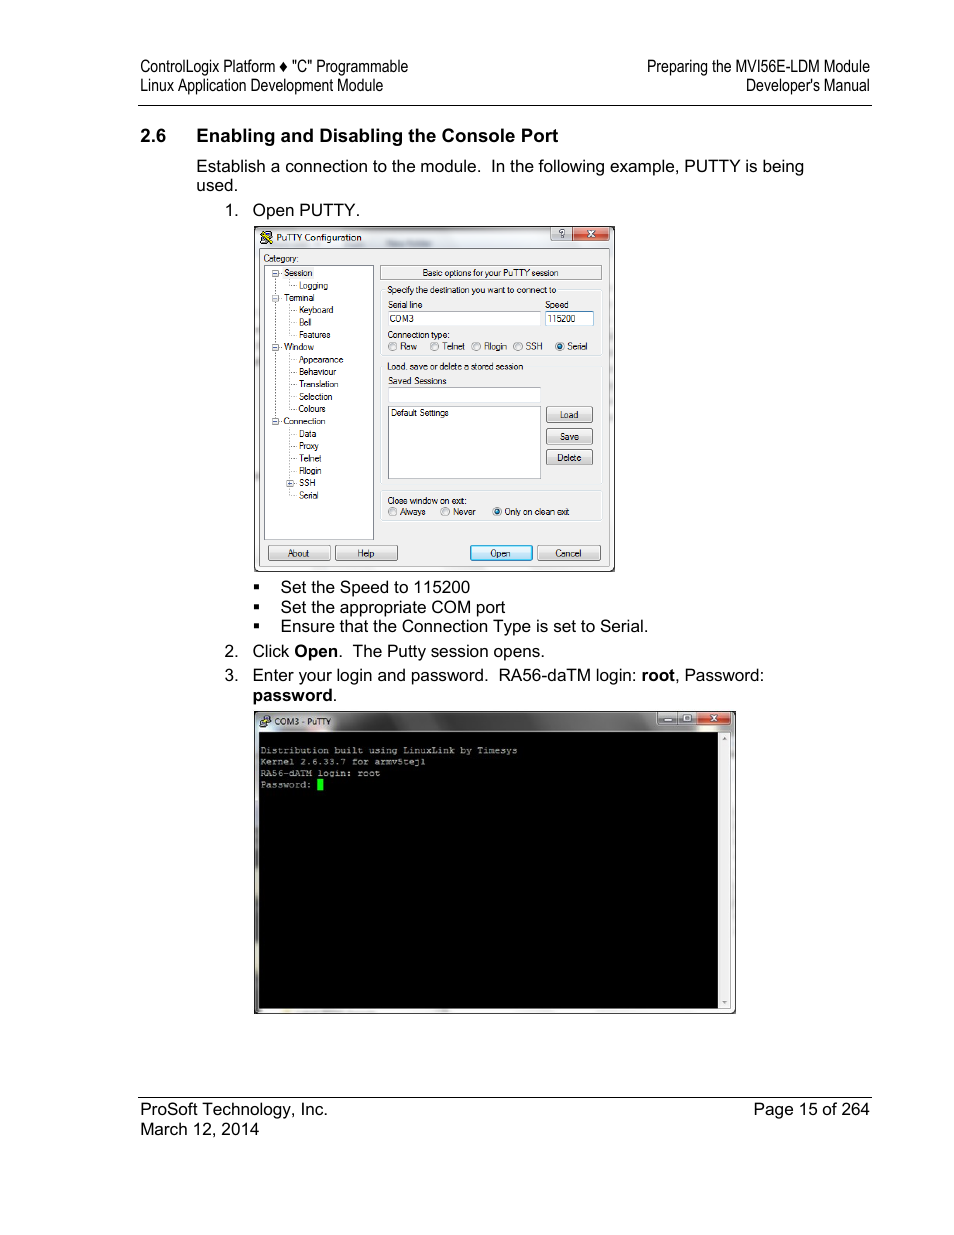This screenshot has height=1235, width=954.
Task: Collapse the Window tree node
Action: [x=275, y=347]
